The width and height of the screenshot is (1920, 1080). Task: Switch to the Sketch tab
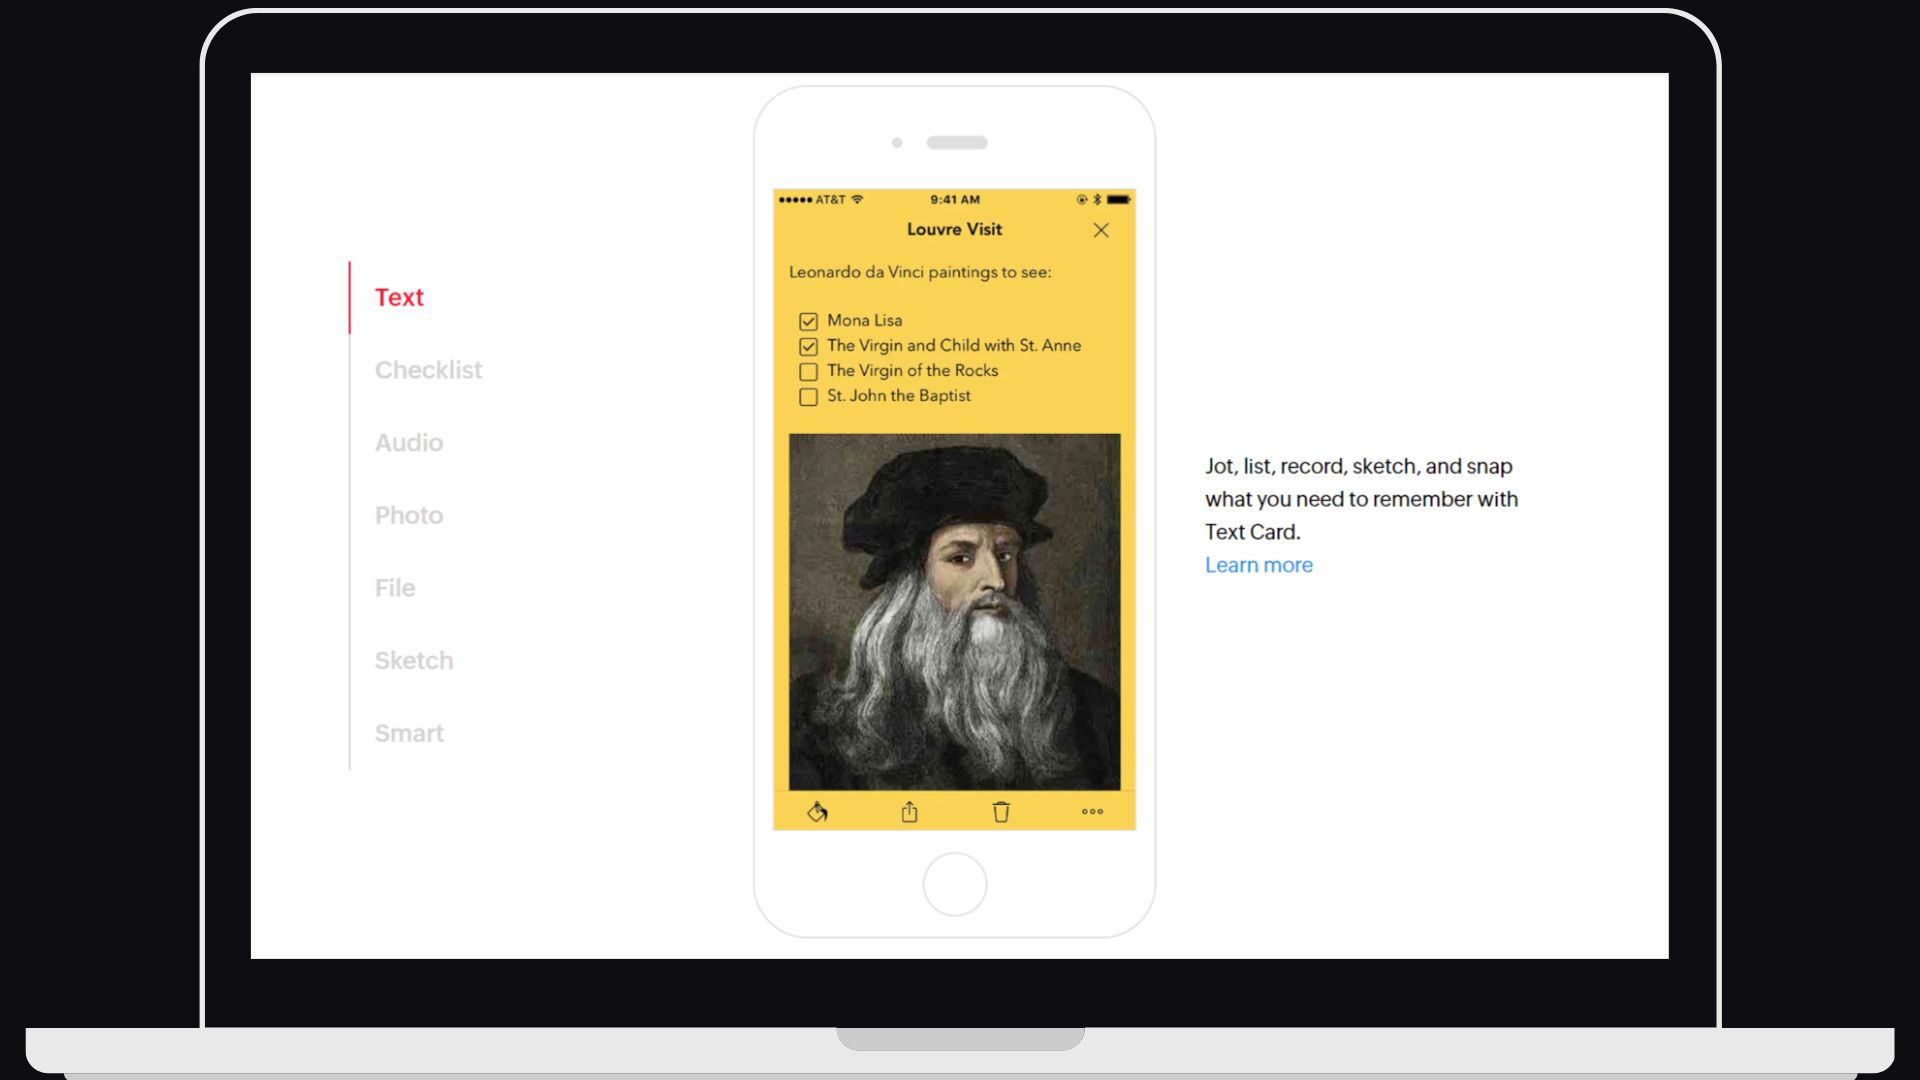point(414,661)
